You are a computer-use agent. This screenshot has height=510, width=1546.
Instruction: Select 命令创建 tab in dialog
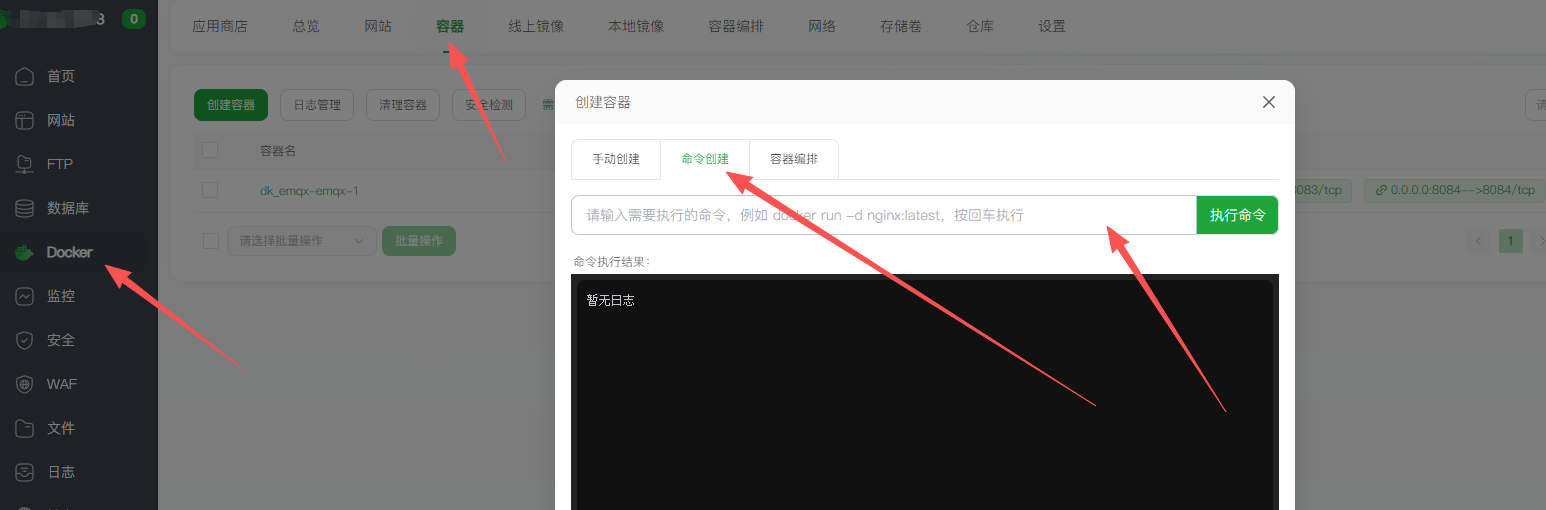pyautogui.click(x=705, y=159)
